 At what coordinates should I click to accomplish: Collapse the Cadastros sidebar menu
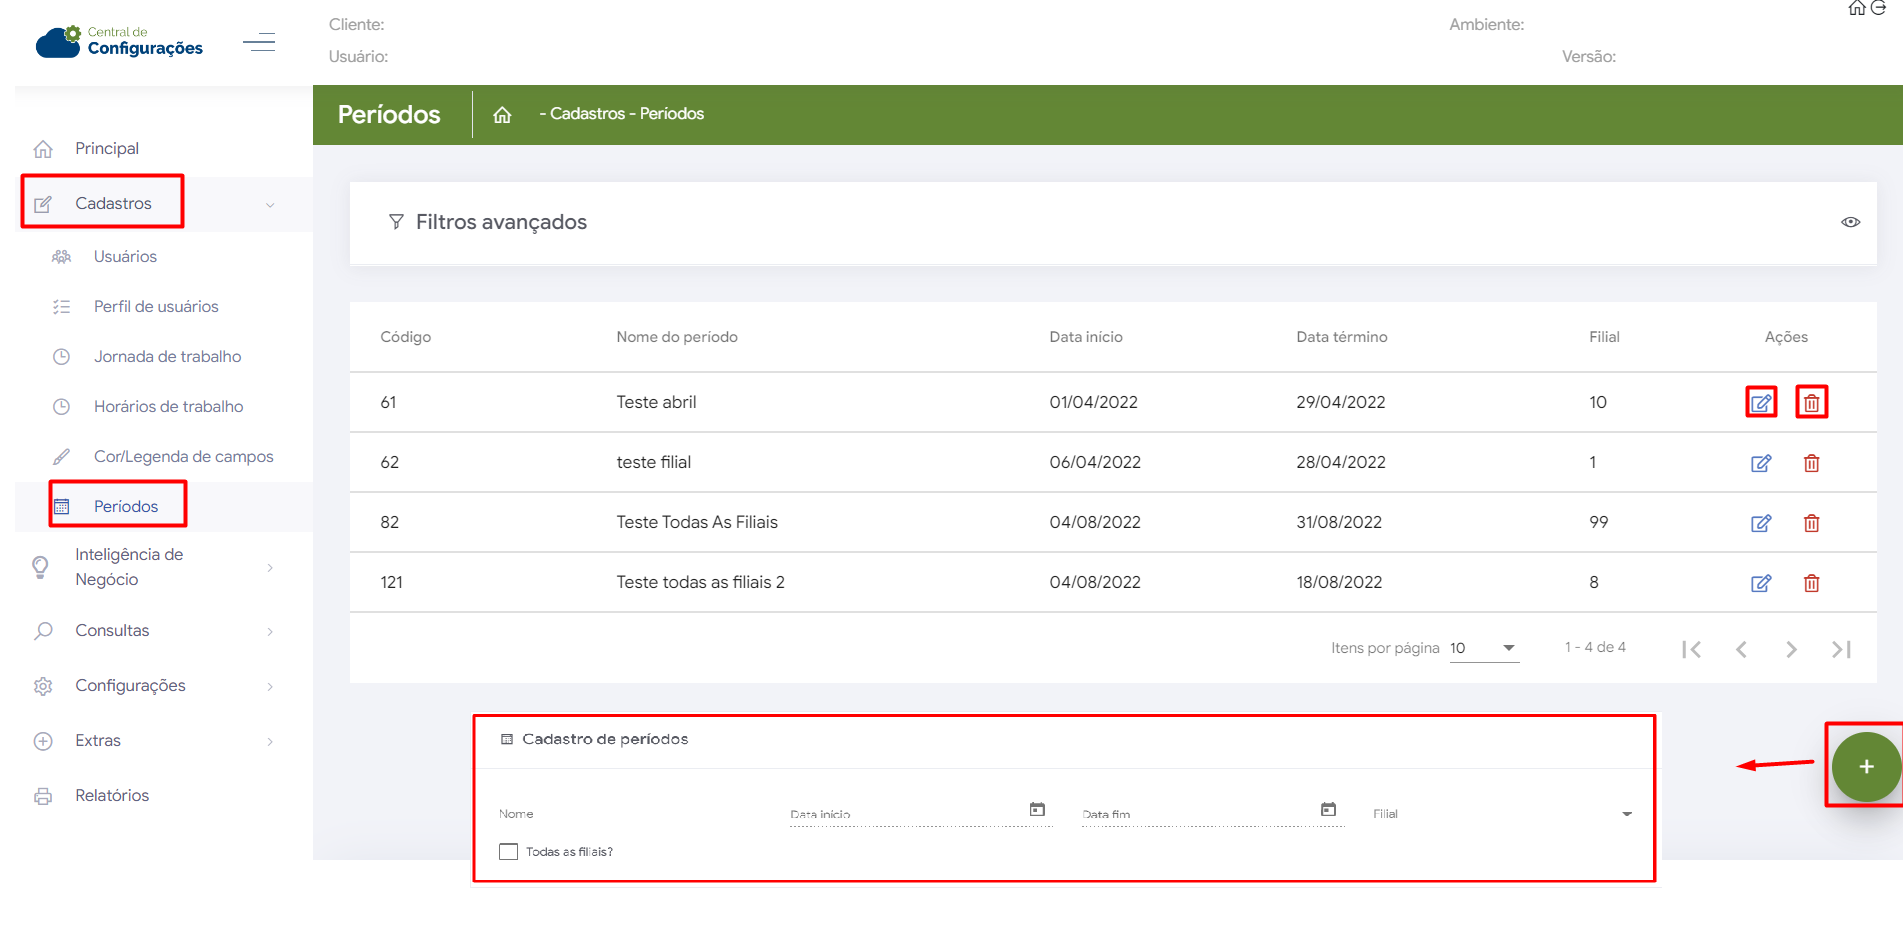[x=114, y=204]
